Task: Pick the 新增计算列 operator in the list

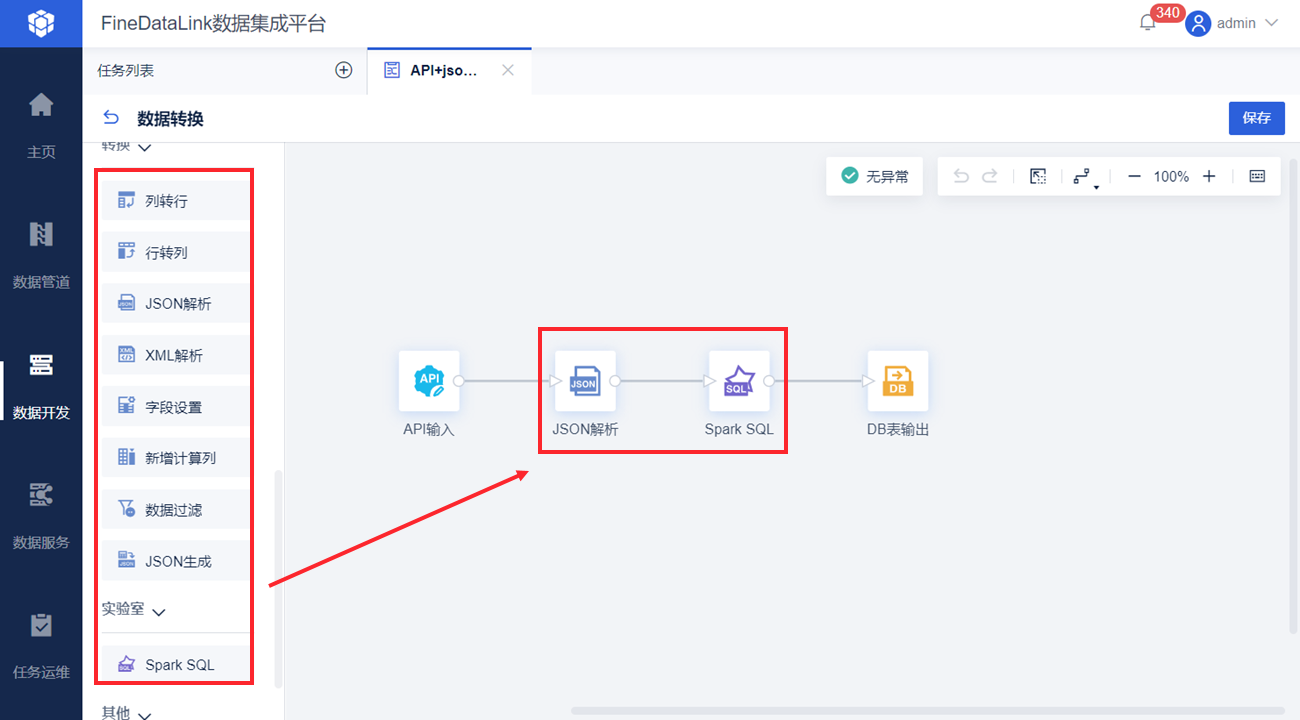Action: pos(175,457)
